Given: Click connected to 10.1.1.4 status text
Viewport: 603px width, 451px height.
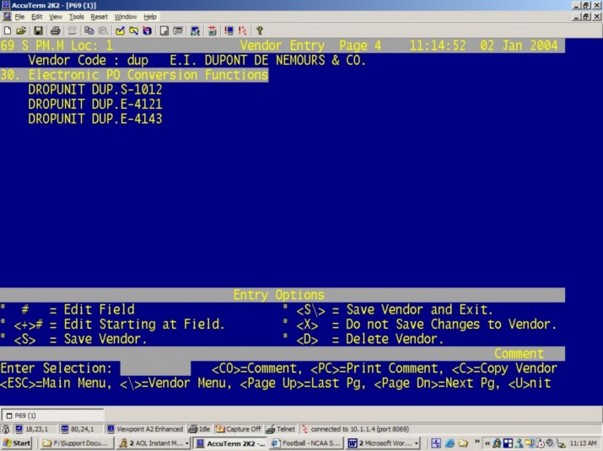Looking at the screenshot, I should point(360,429).
